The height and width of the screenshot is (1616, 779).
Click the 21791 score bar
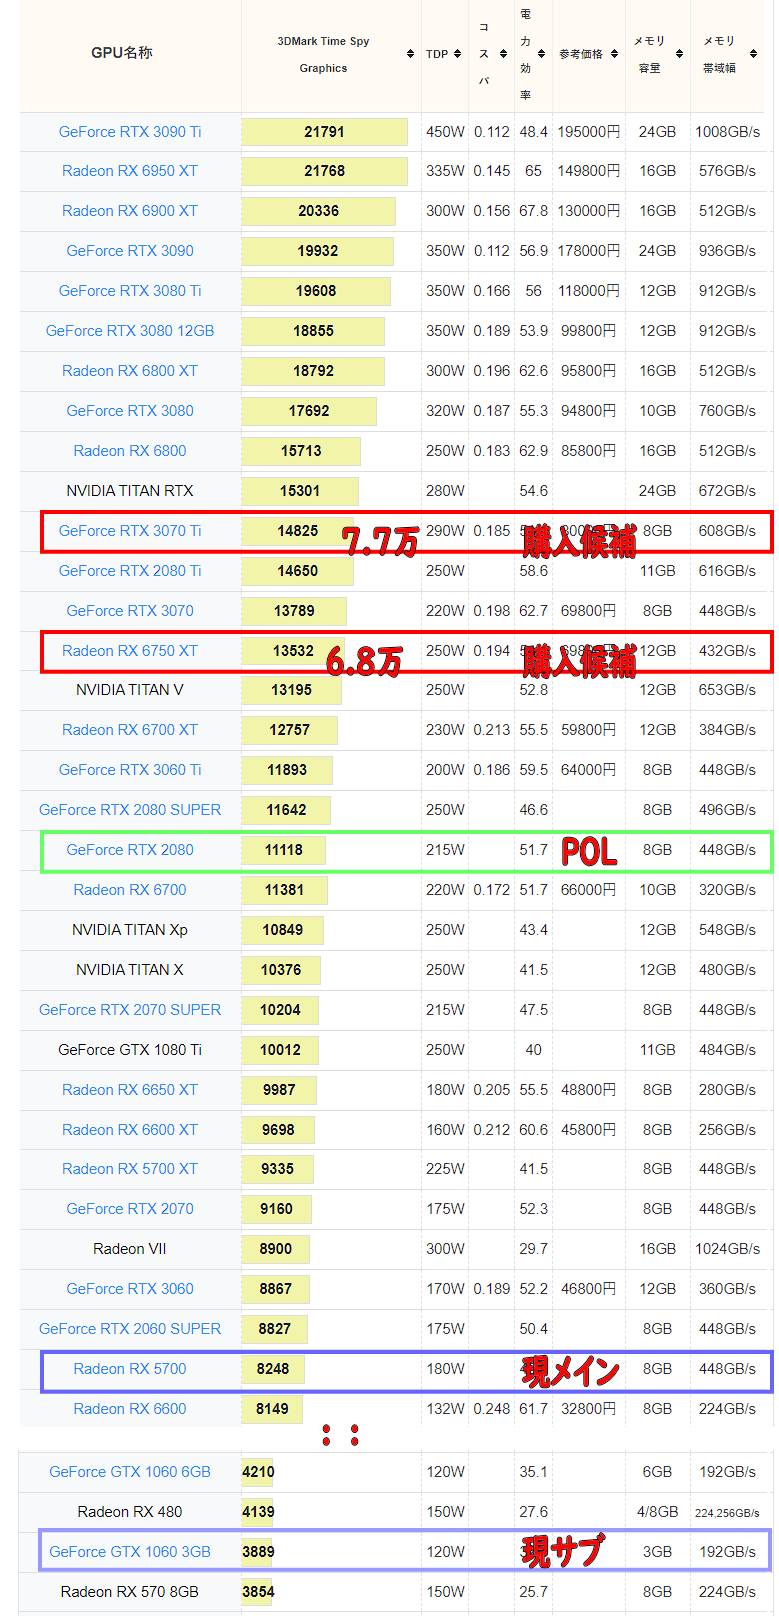click(324, 132)
